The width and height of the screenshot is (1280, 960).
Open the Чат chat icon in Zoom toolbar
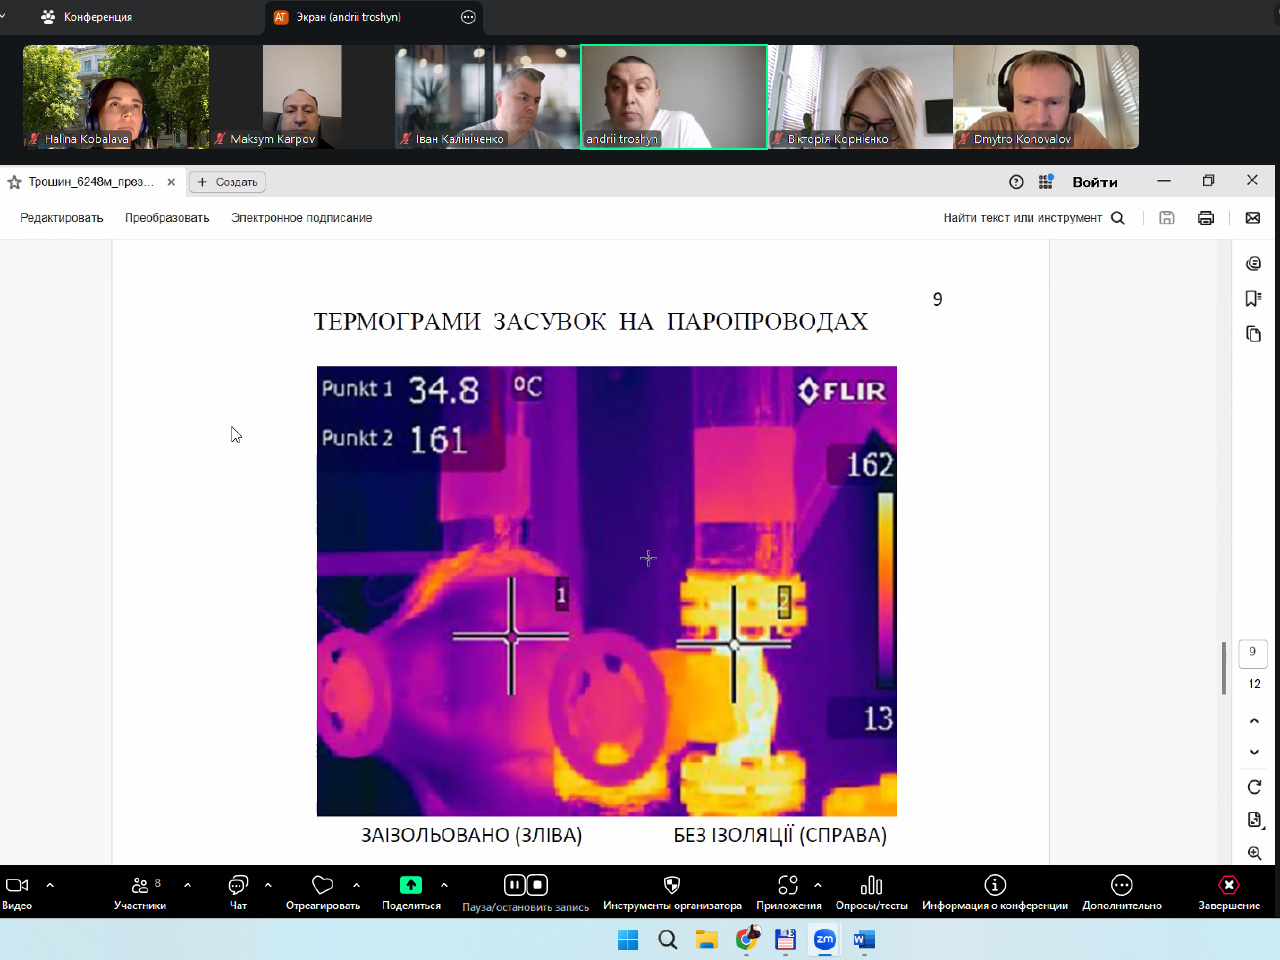pos(238,886)
